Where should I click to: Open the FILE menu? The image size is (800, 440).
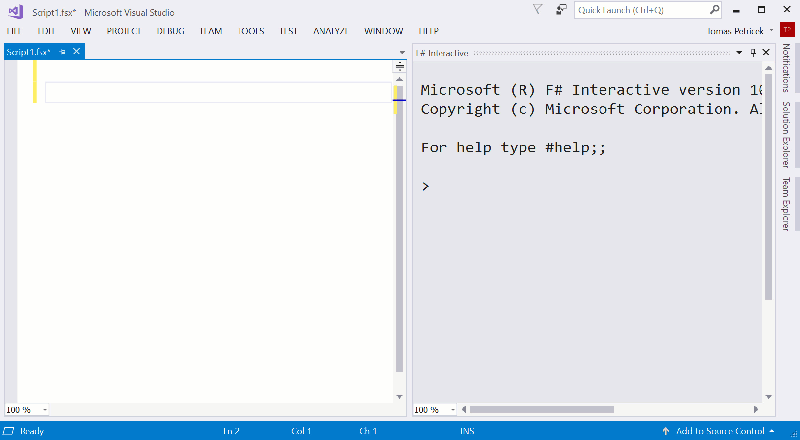pyautogui.click(x=14, y=31)
